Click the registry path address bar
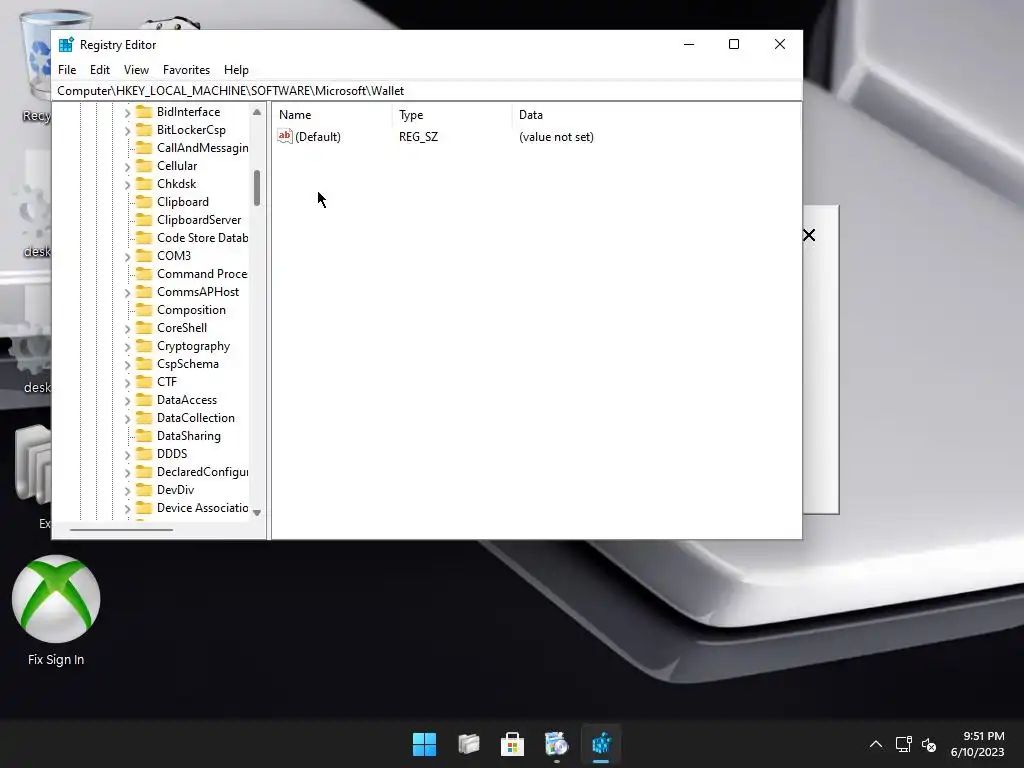 (426, 91)
